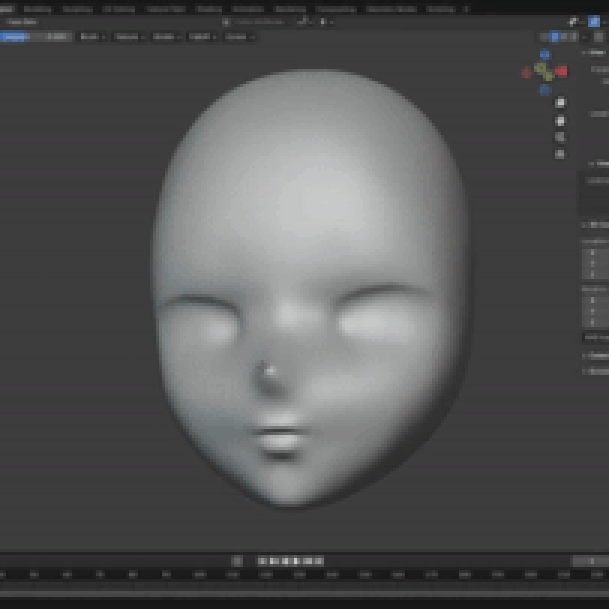Toggle the camera view gizmo button
The width and height of the screenshot is (609, 609).
pos(560,137)
